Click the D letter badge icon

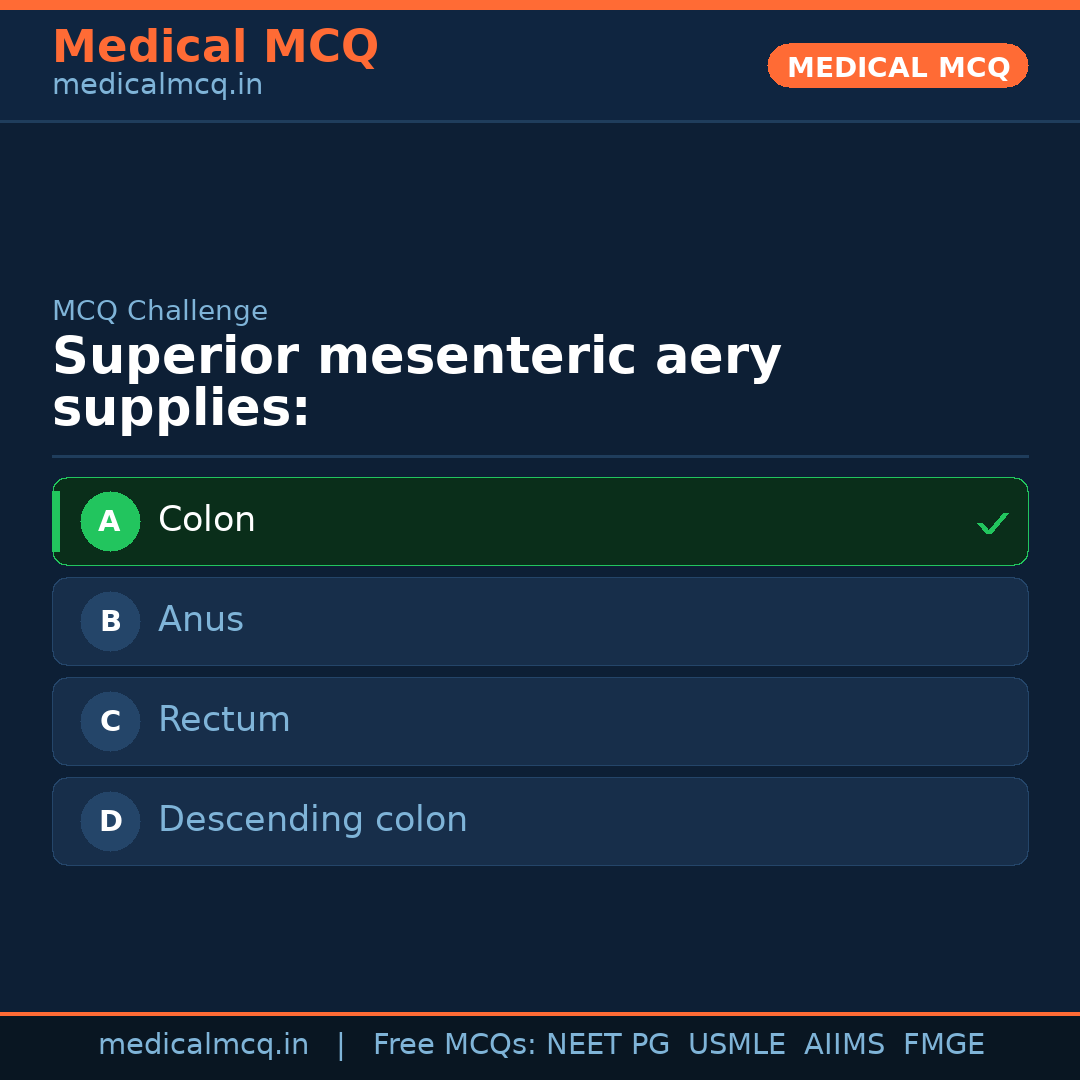[x=110, y=821]
